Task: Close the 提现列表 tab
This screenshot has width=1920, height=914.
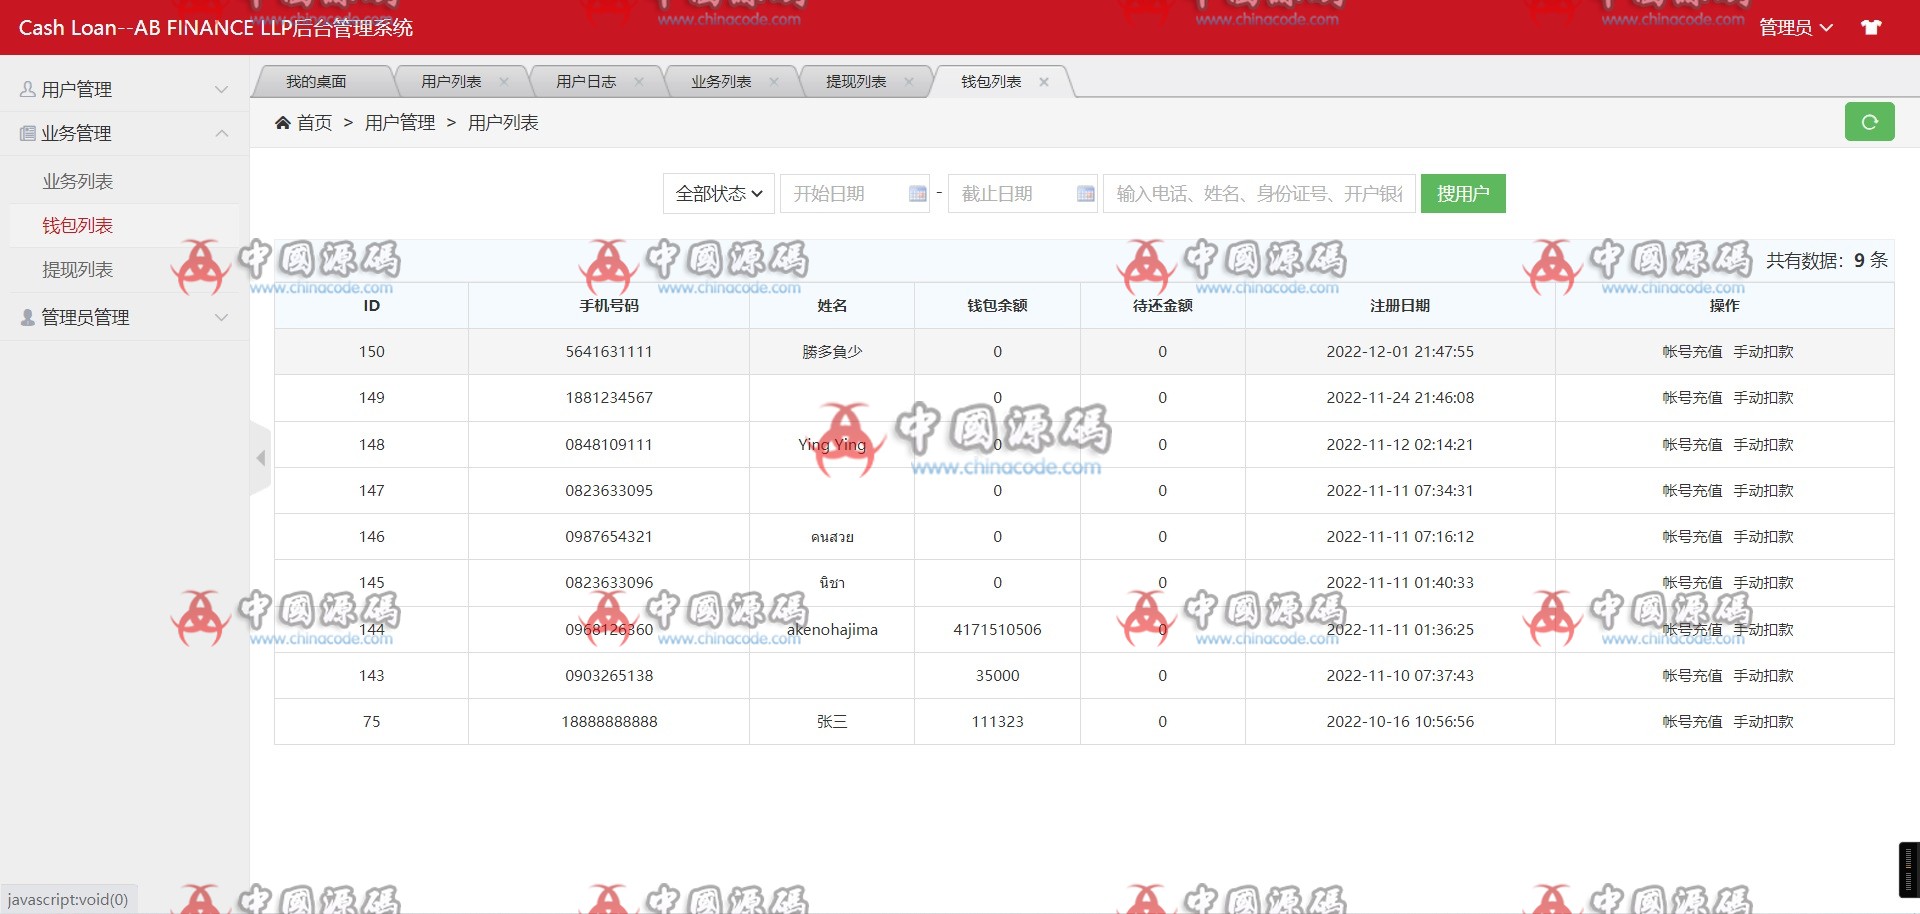Action: coord(909,82)
